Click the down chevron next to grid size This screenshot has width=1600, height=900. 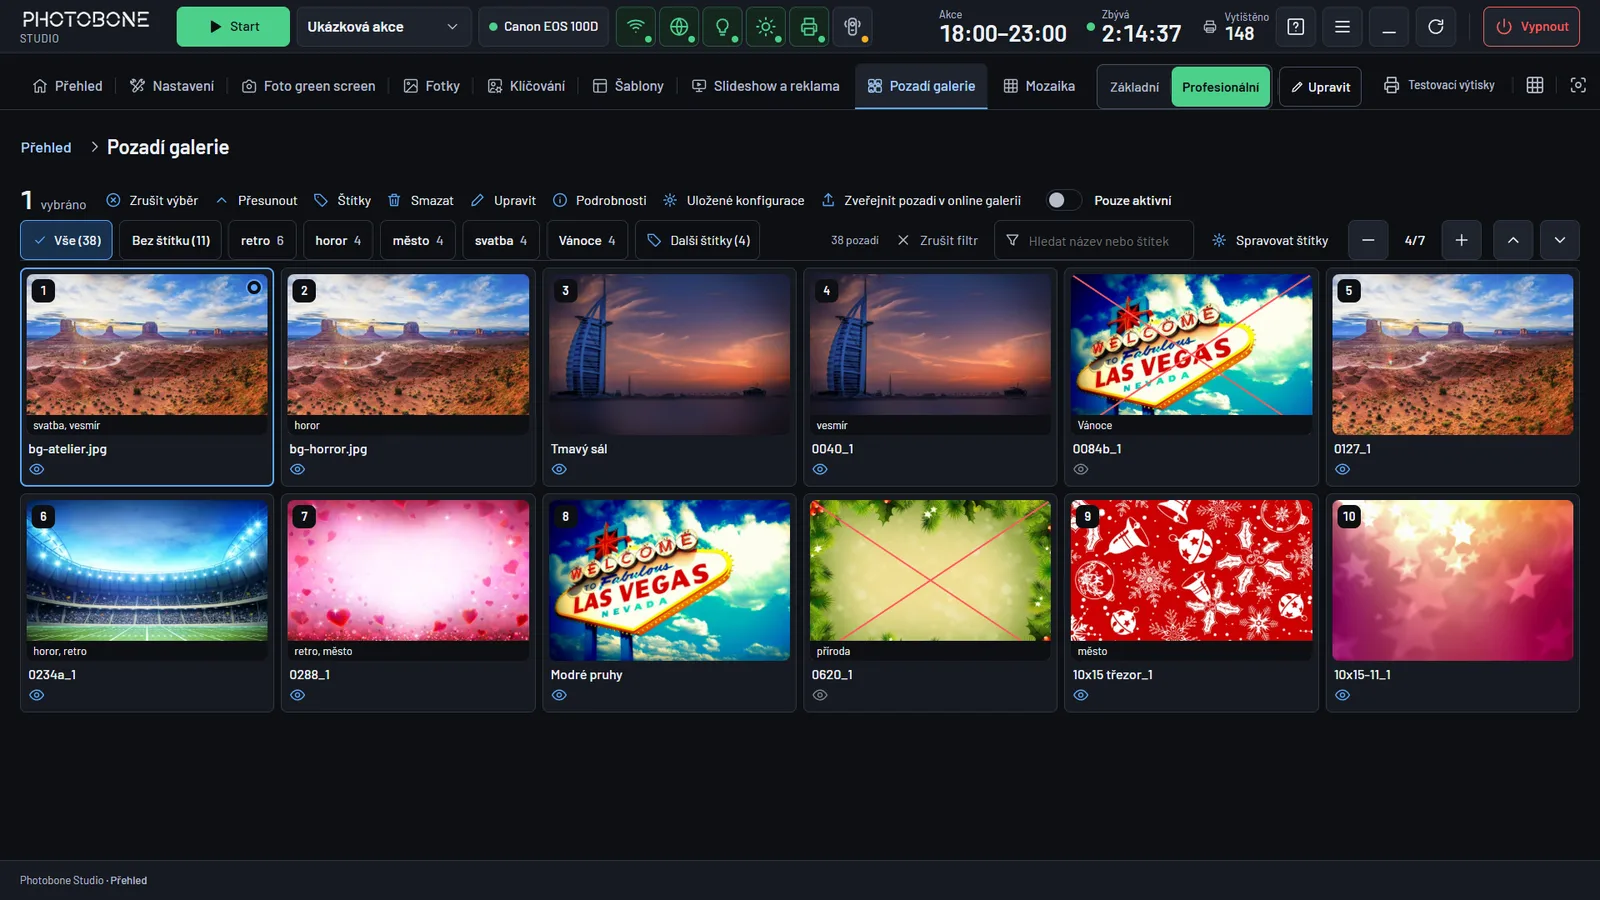(x=1560, y=240)
